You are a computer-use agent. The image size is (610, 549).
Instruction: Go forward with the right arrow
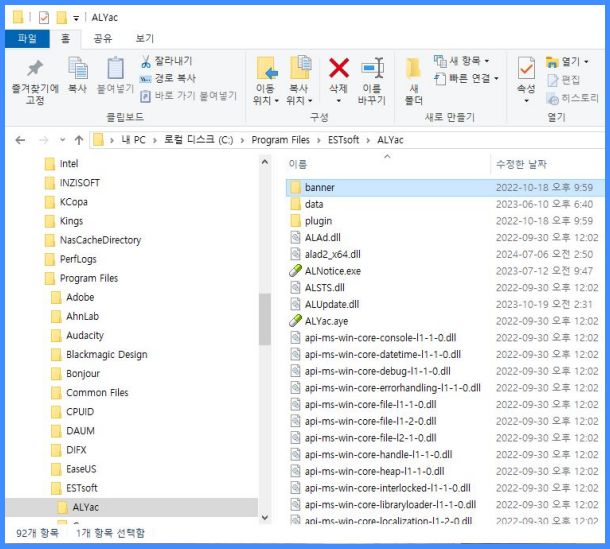[44, 140]
